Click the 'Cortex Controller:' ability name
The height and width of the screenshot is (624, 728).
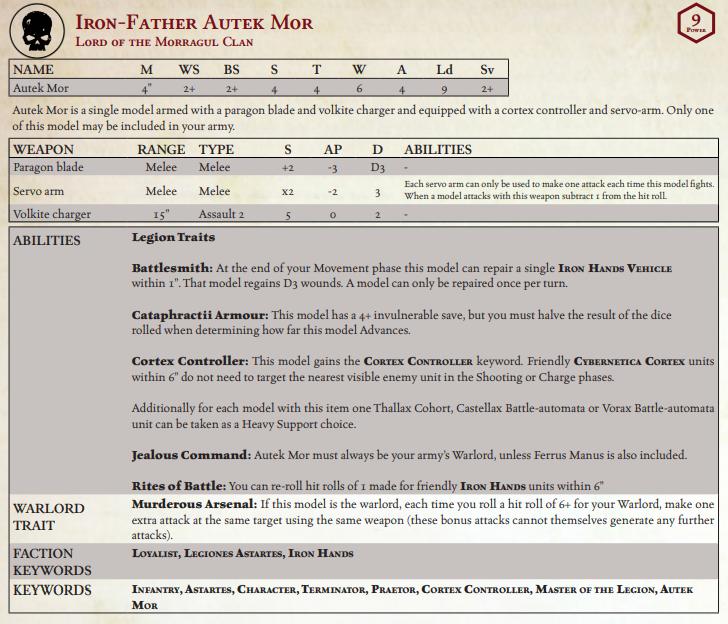[190, 361]
